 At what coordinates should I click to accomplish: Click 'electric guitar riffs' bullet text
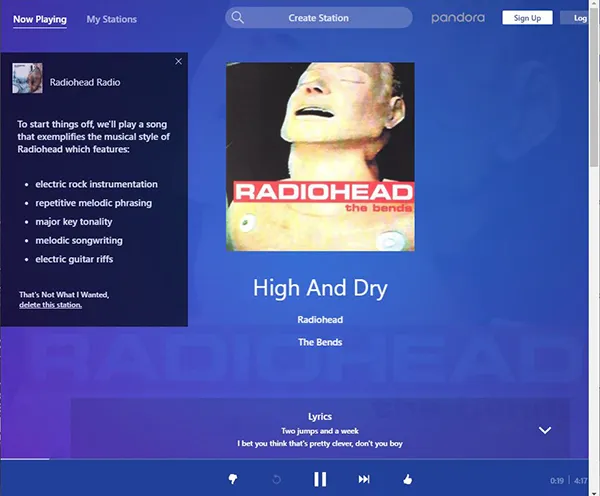[x=74, y=259]
